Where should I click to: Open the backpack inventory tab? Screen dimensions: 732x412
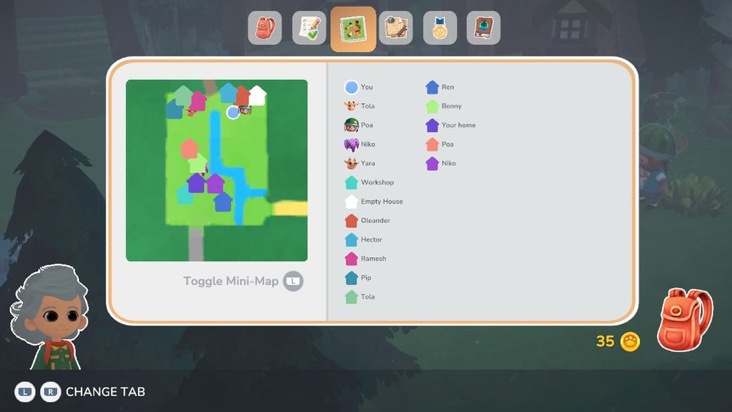pos(265,28)
